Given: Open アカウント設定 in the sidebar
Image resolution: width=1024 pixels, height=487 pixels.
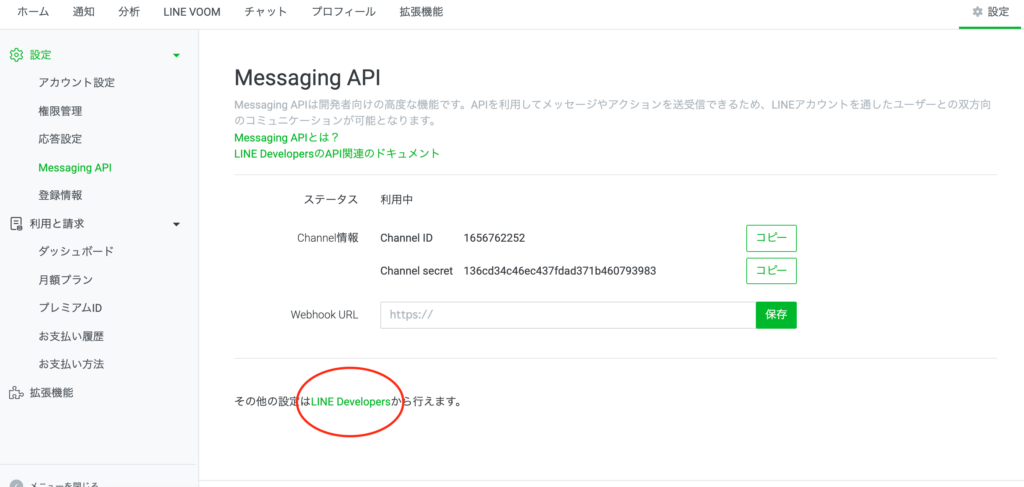Looking at the screenshot, I should (x=76, y=83).
